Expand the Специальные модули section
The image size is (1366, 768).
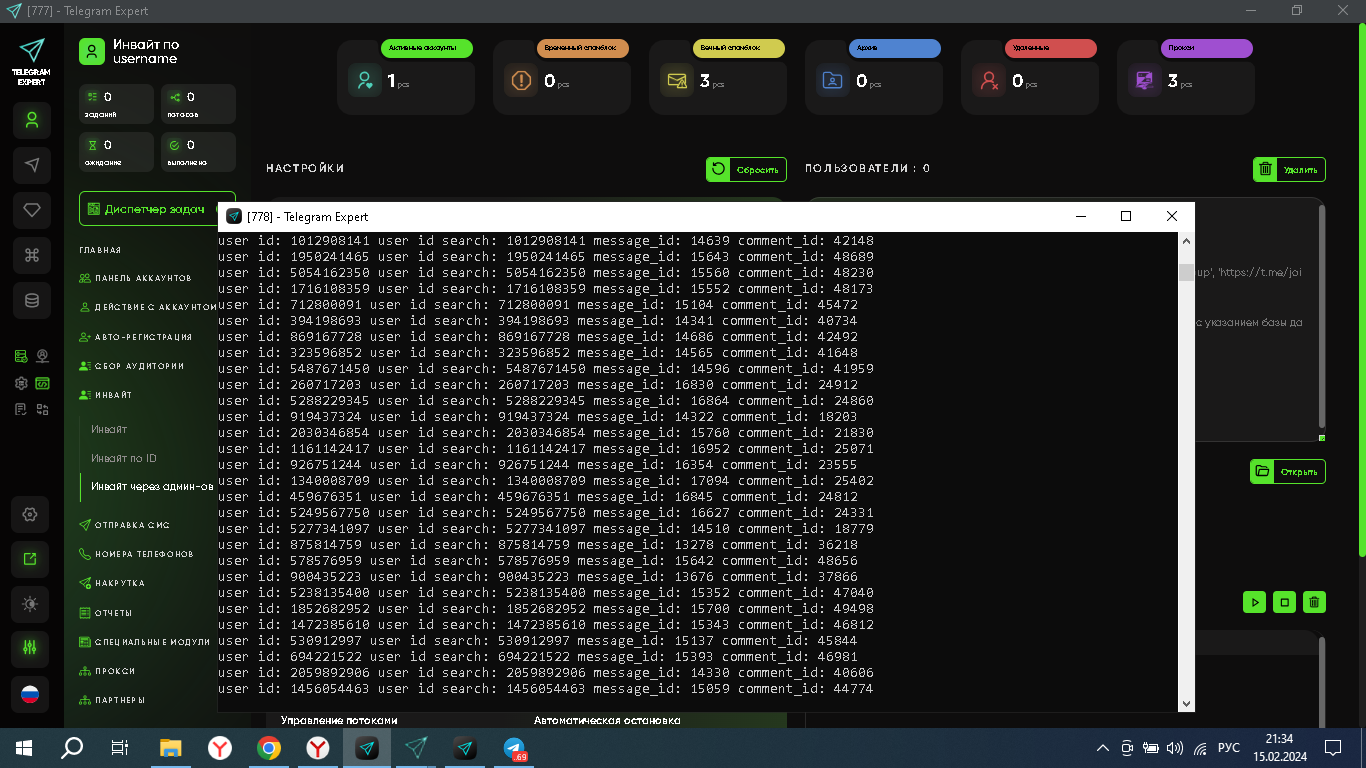pyautogui.click(x=145, y=642)
